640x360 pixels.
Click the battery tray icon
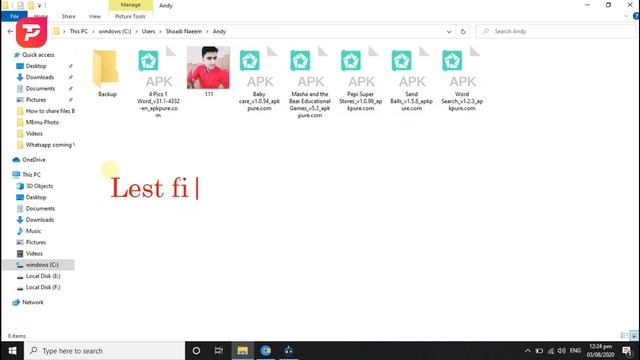[539, 351]
